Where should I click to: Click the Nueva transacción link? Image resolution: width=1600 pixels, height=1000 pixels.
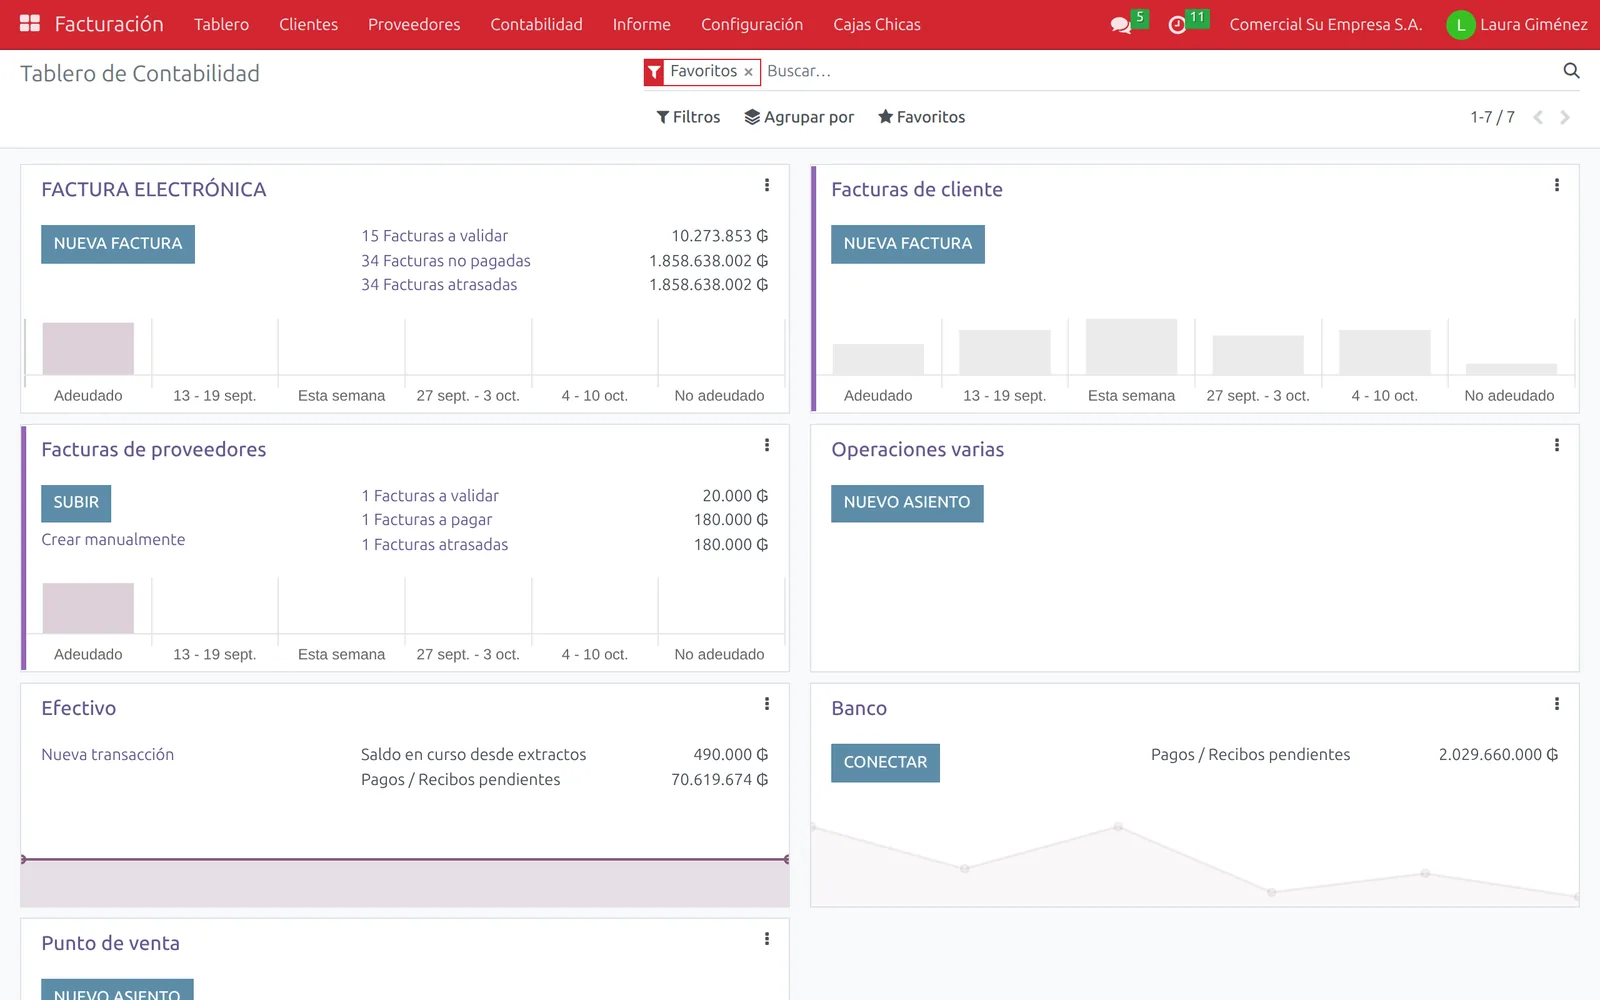[107, 755]
